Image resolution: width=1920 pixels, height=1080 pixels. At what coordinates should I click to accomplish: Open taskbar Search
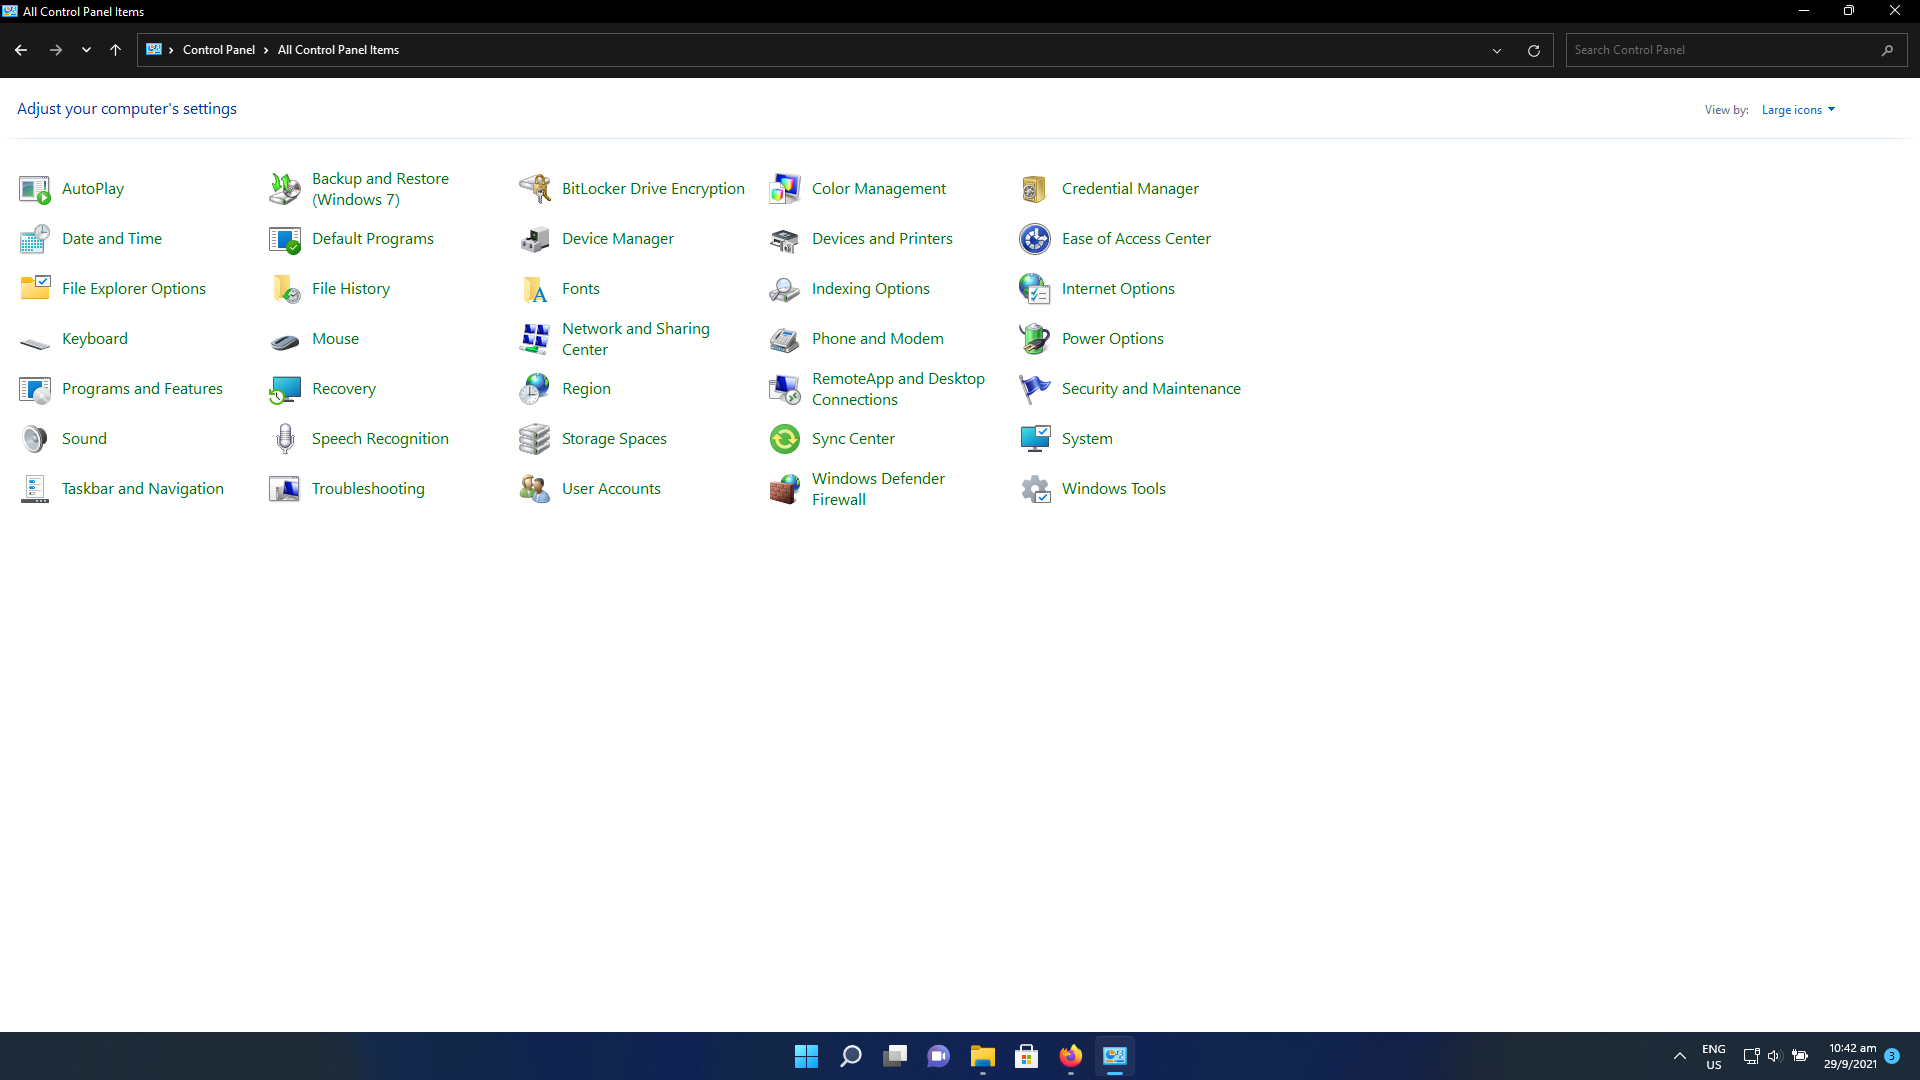851,1056
